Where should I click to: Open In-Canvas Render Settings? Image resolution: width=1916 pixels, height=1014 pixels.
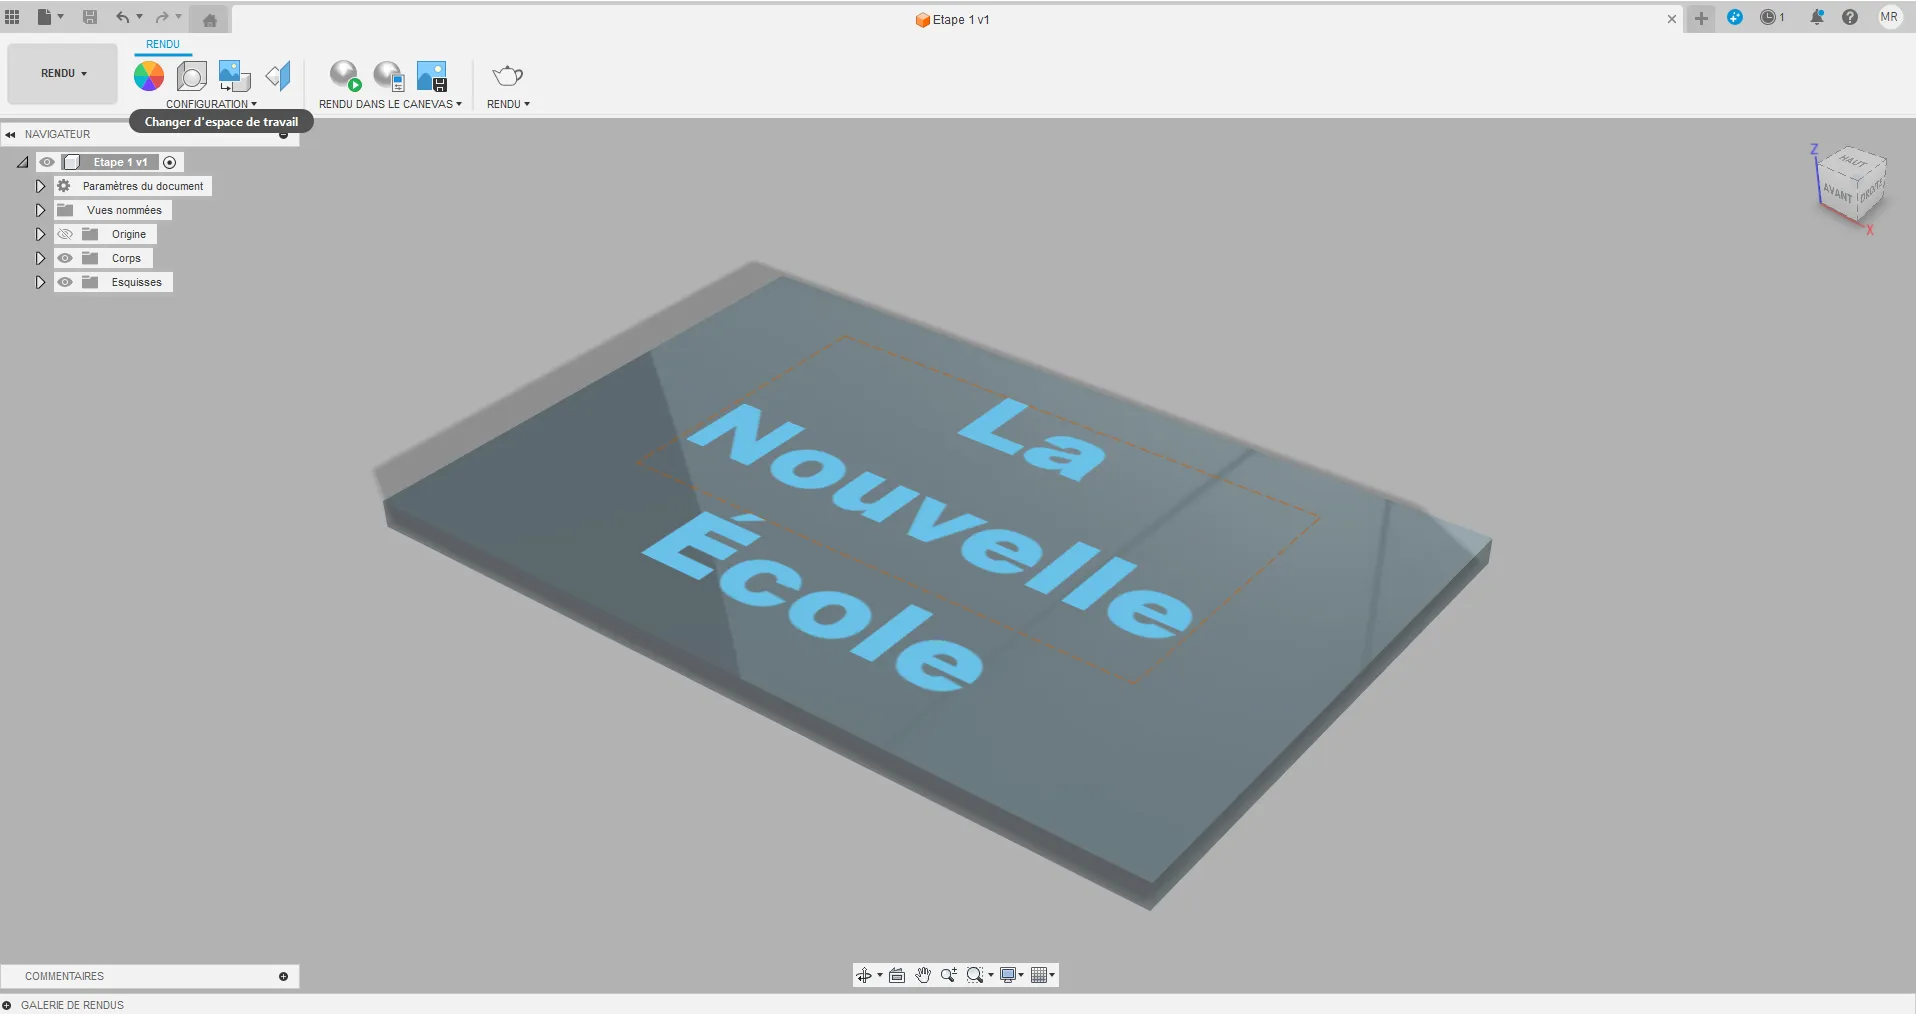coord(388,76)
